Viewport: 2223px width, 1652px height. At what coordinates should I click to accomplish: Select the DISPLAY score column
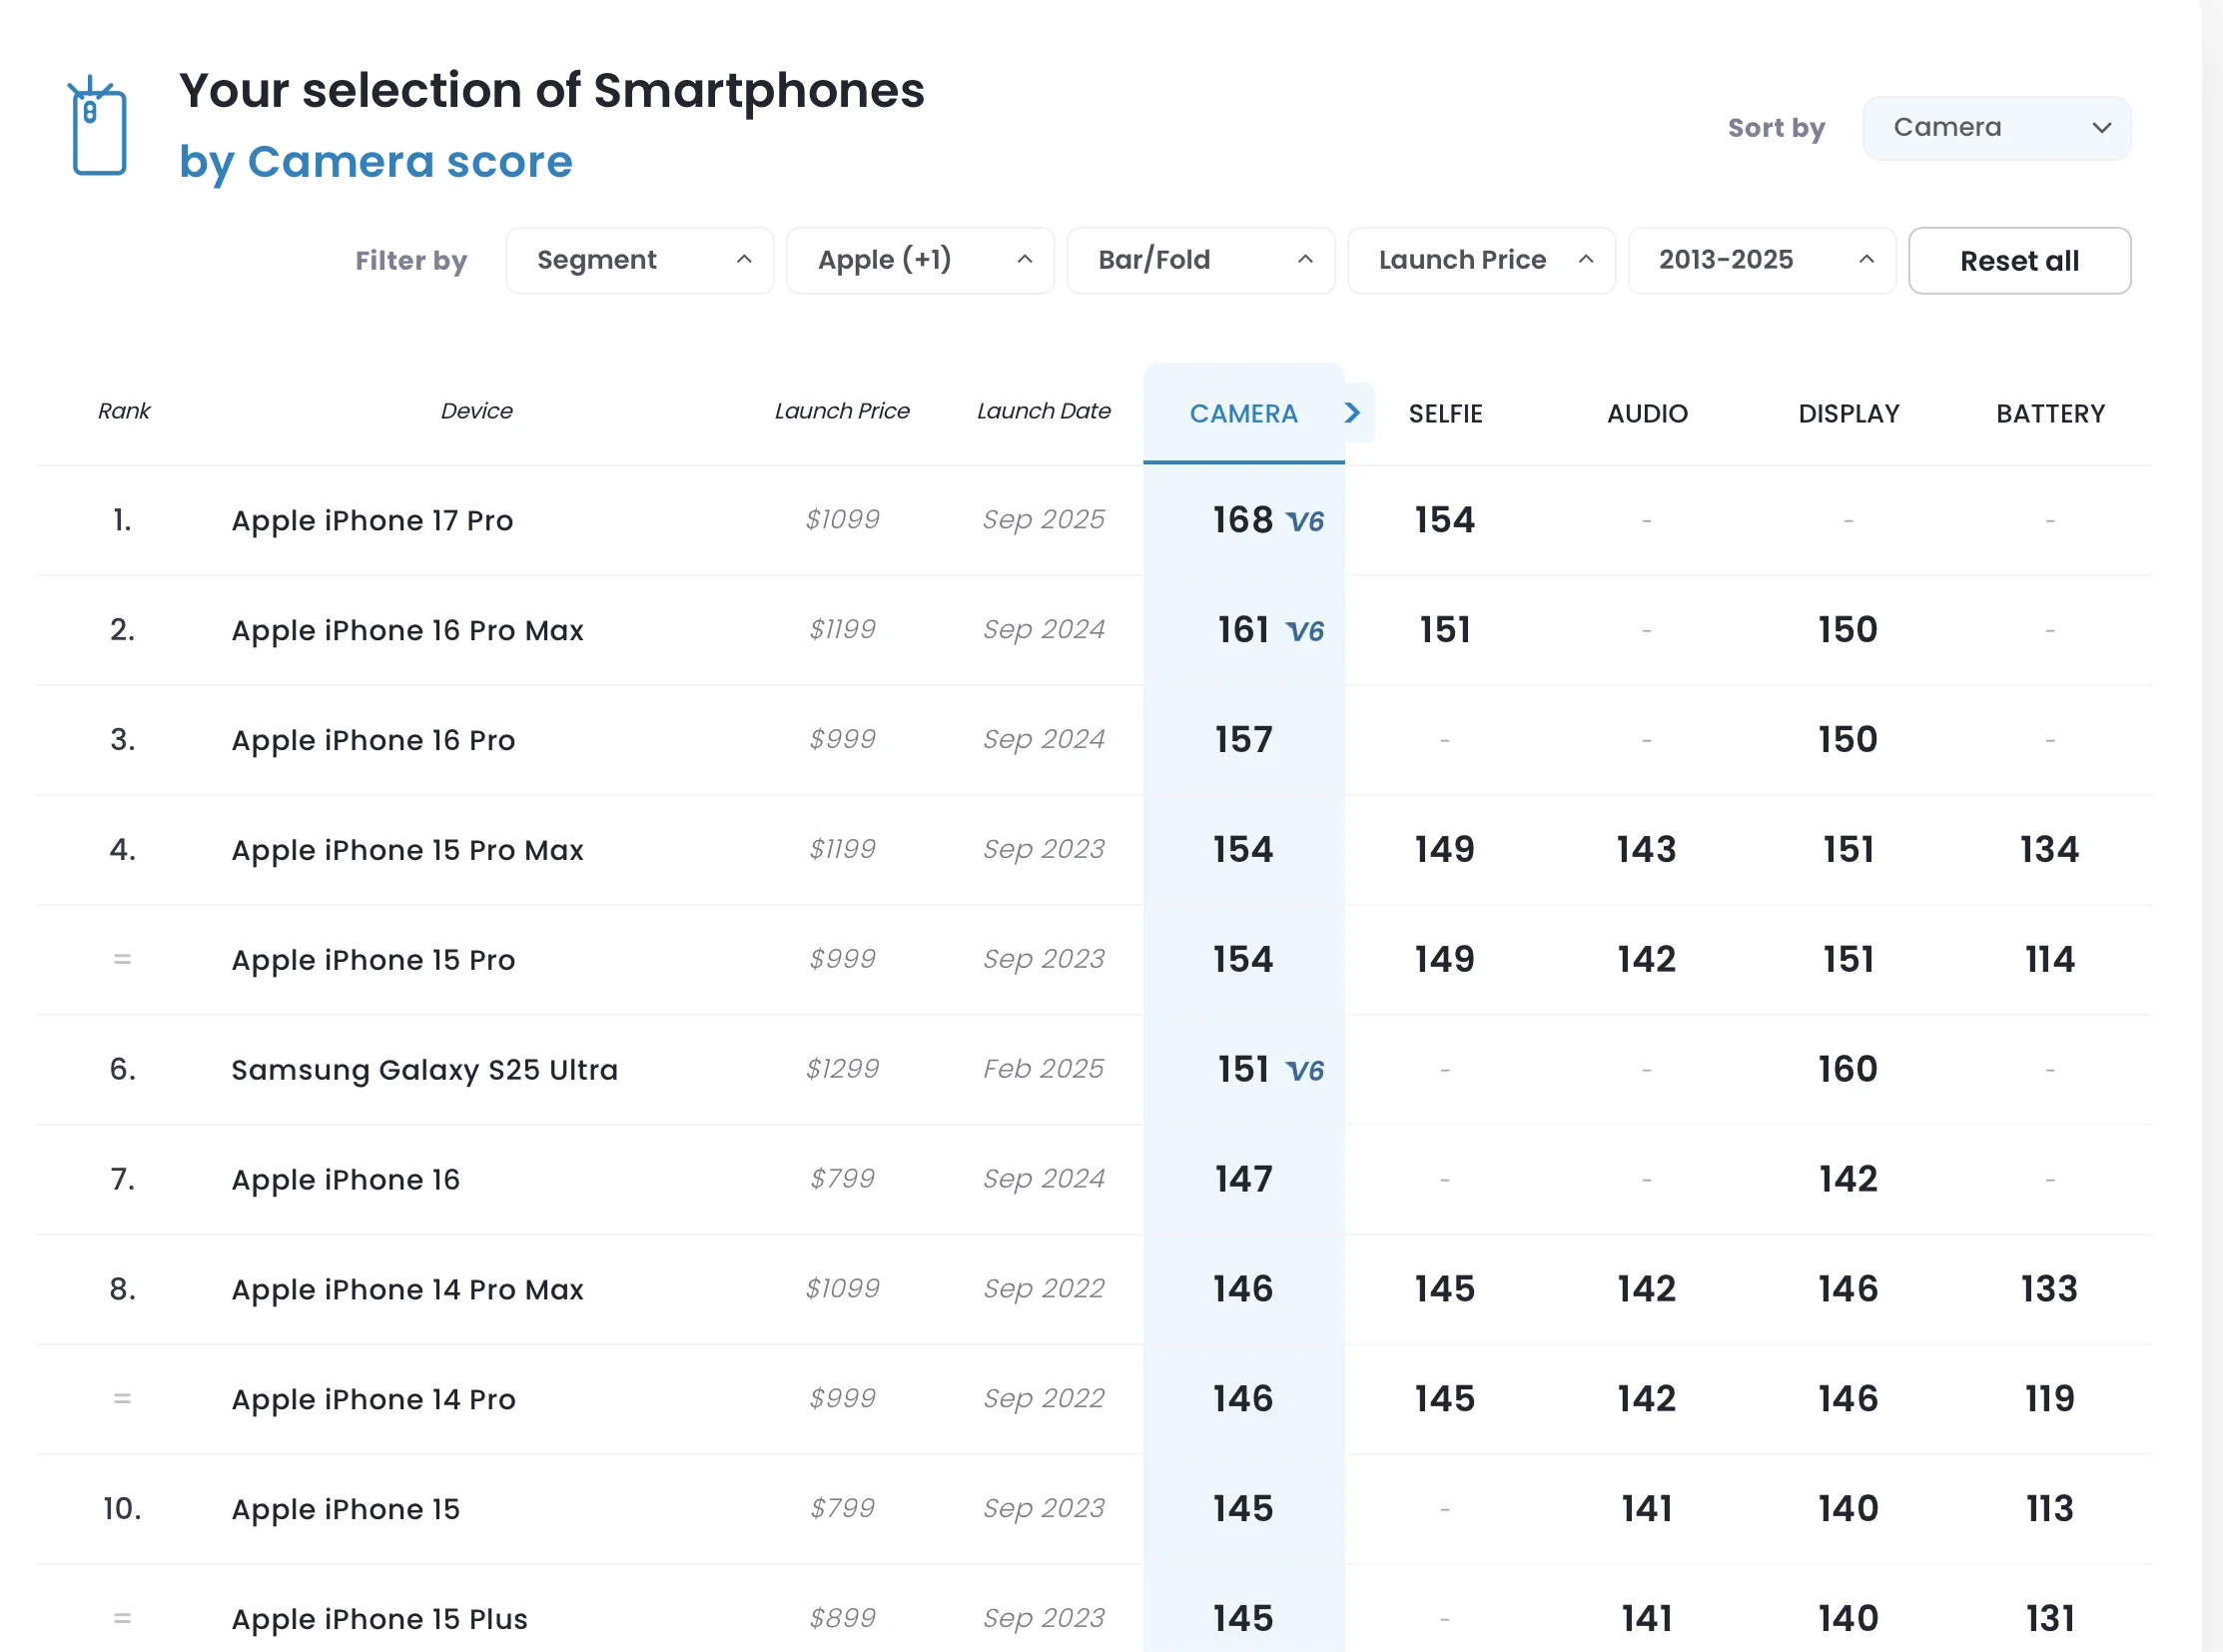(1848, 413)
